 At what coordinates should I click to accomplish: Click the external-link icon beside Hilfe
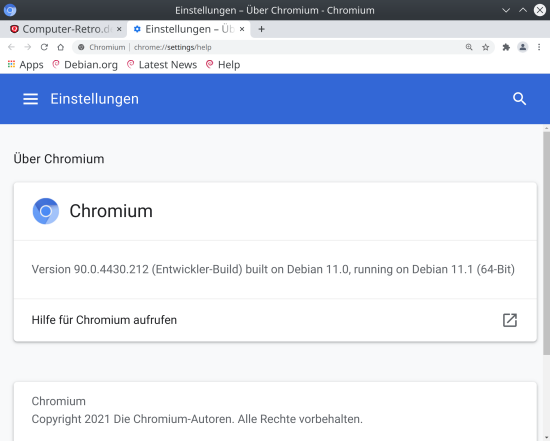[x=510, y=320]
